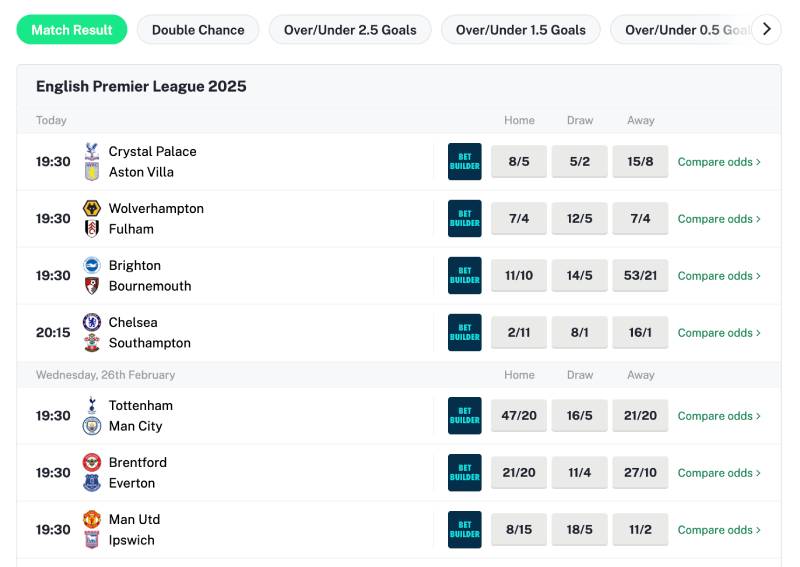The width and height of the screenshot is (800, 567).
Task: Compare odds for Brentford vs Everton
Action: [719, 473]
